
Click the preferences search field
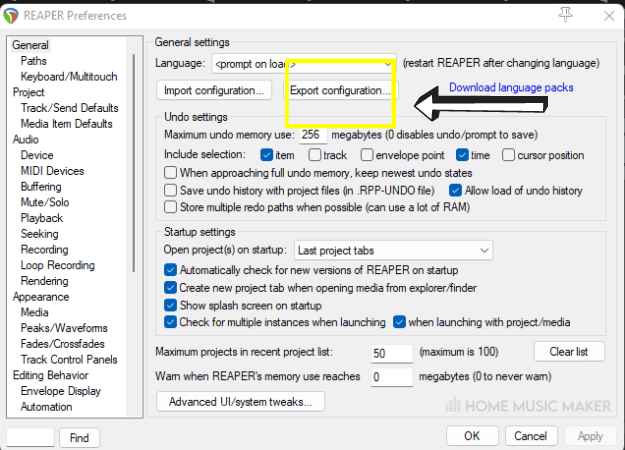coord(30,438)
